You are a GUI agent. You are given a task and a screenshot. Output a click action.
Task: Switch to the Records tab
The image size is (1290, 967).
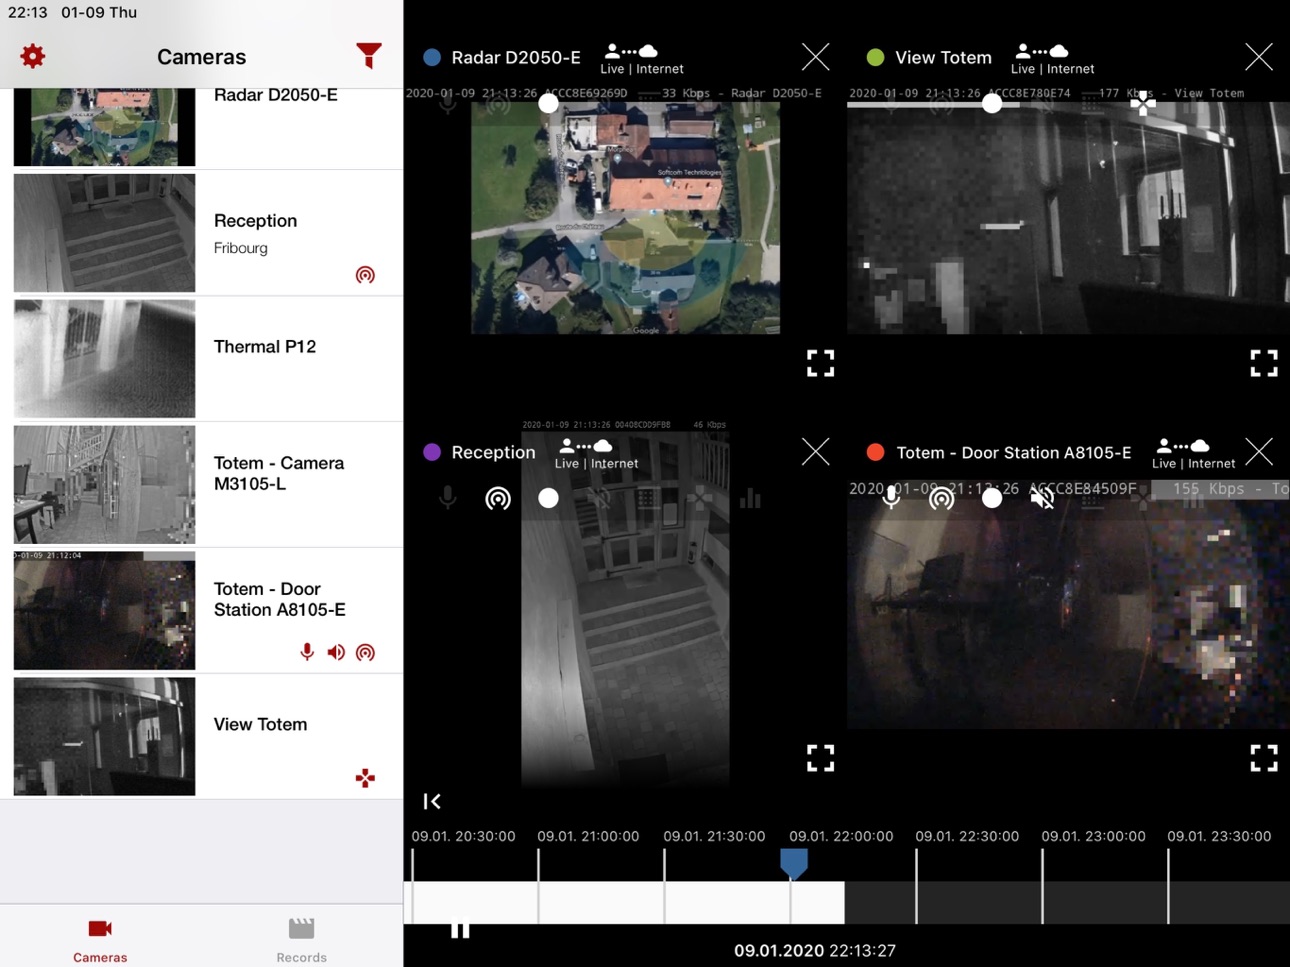point(301,940)
